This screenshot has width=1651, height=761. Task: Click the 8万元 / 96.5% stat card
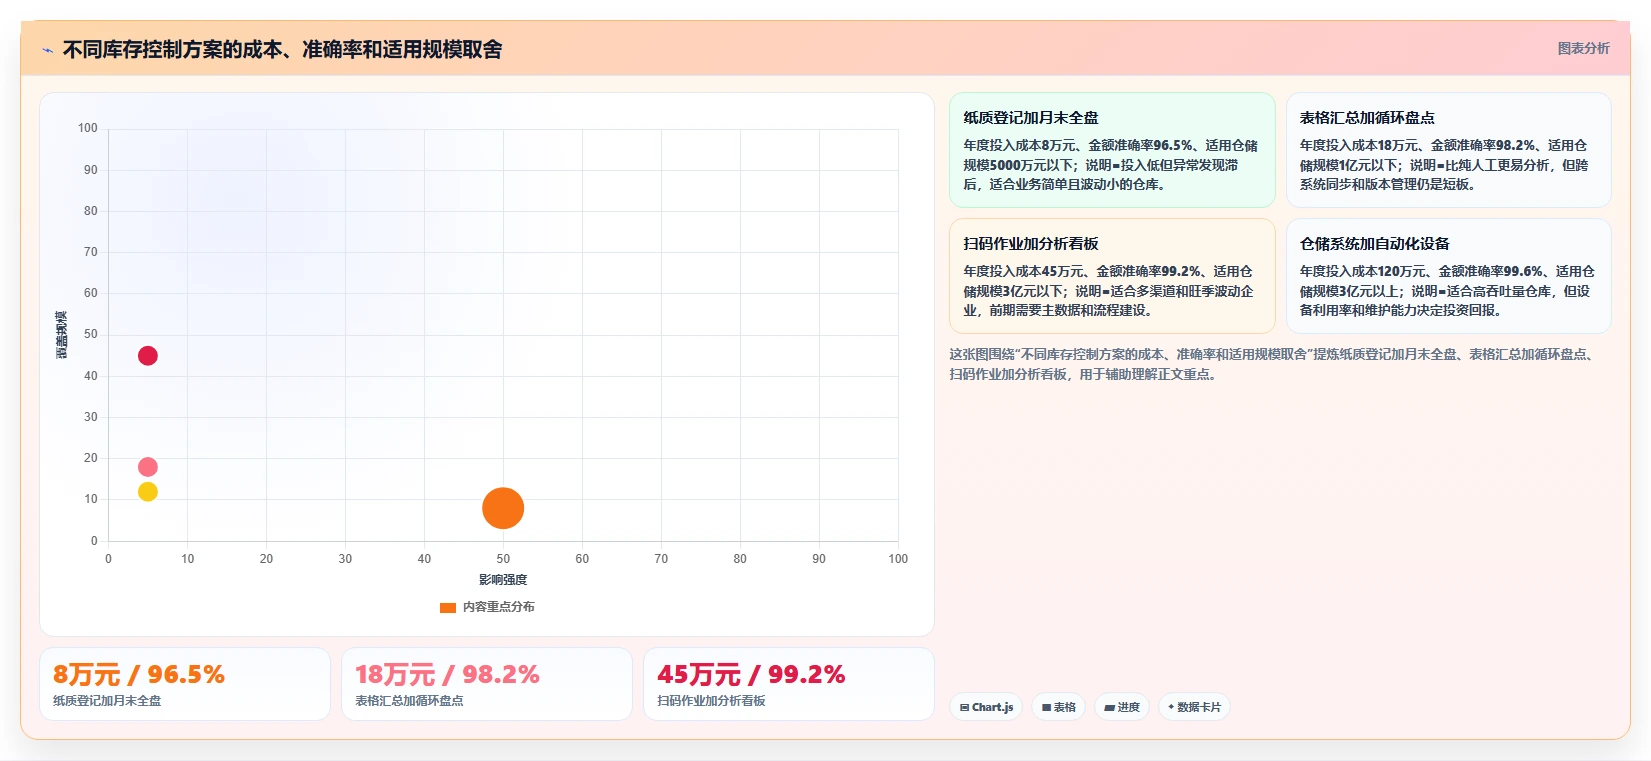pyautogui.click(x=185, y=684)
